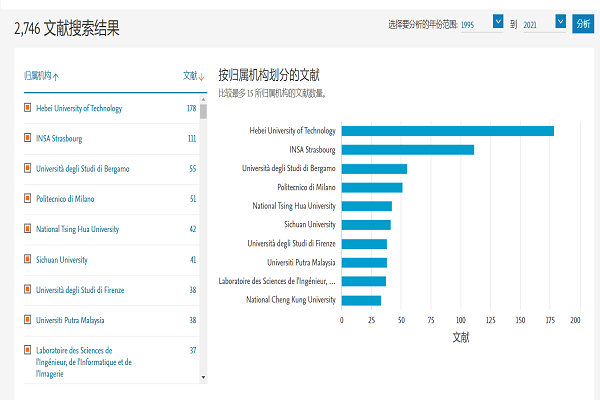Sort by 归属机构 column header
This screenshot has width=600, height=400.
pos(41,76)
